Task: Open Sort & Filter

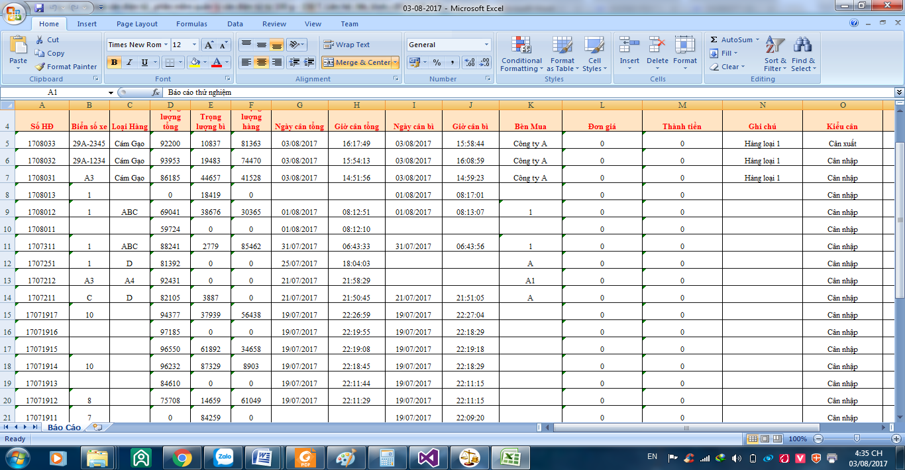Action: 775,53
